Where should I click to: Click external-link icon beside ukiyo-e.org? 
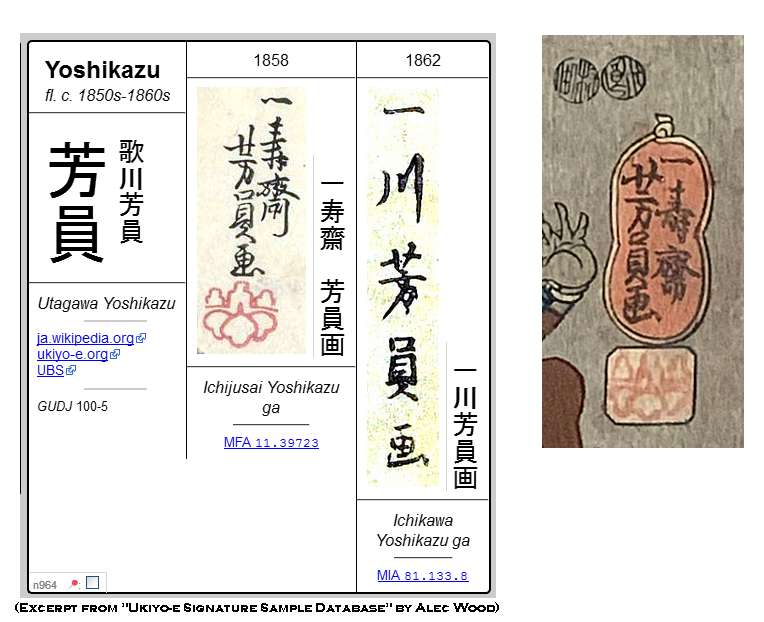pyautogui.click(x=115, y=354)
